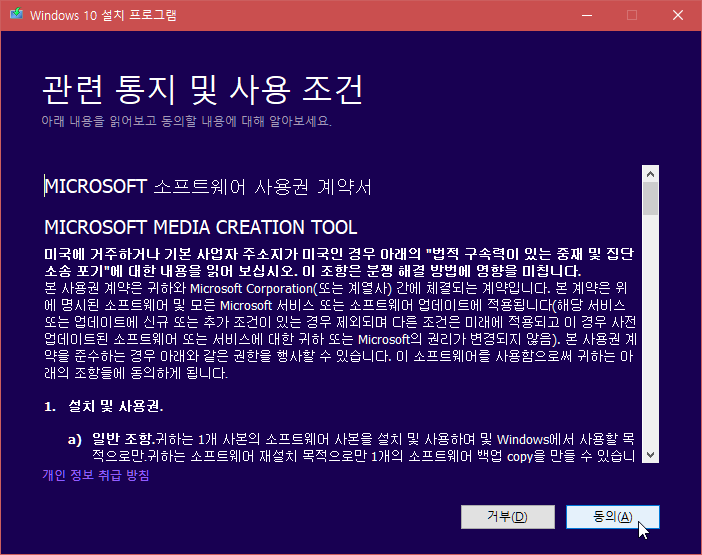Click the section title 1. 설치 및 사용권.
702x555 pixels.
104,406
